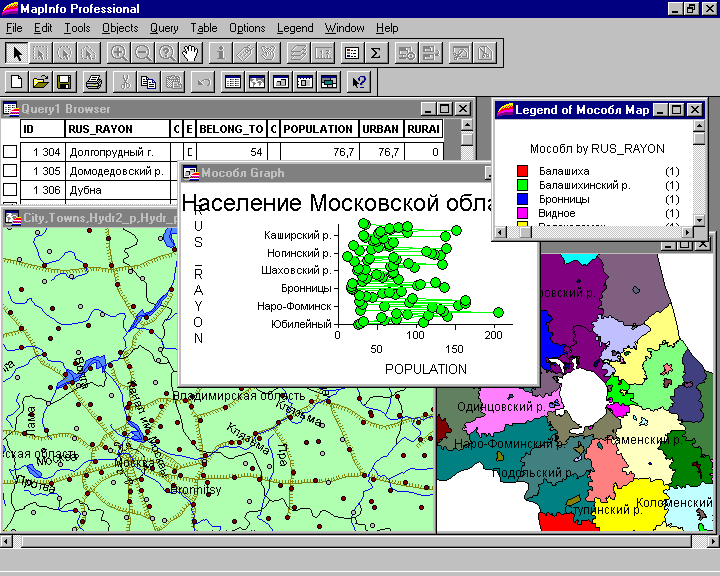720x576 pixels.
Task: Open a New Browser window
Action: (233, 83)
